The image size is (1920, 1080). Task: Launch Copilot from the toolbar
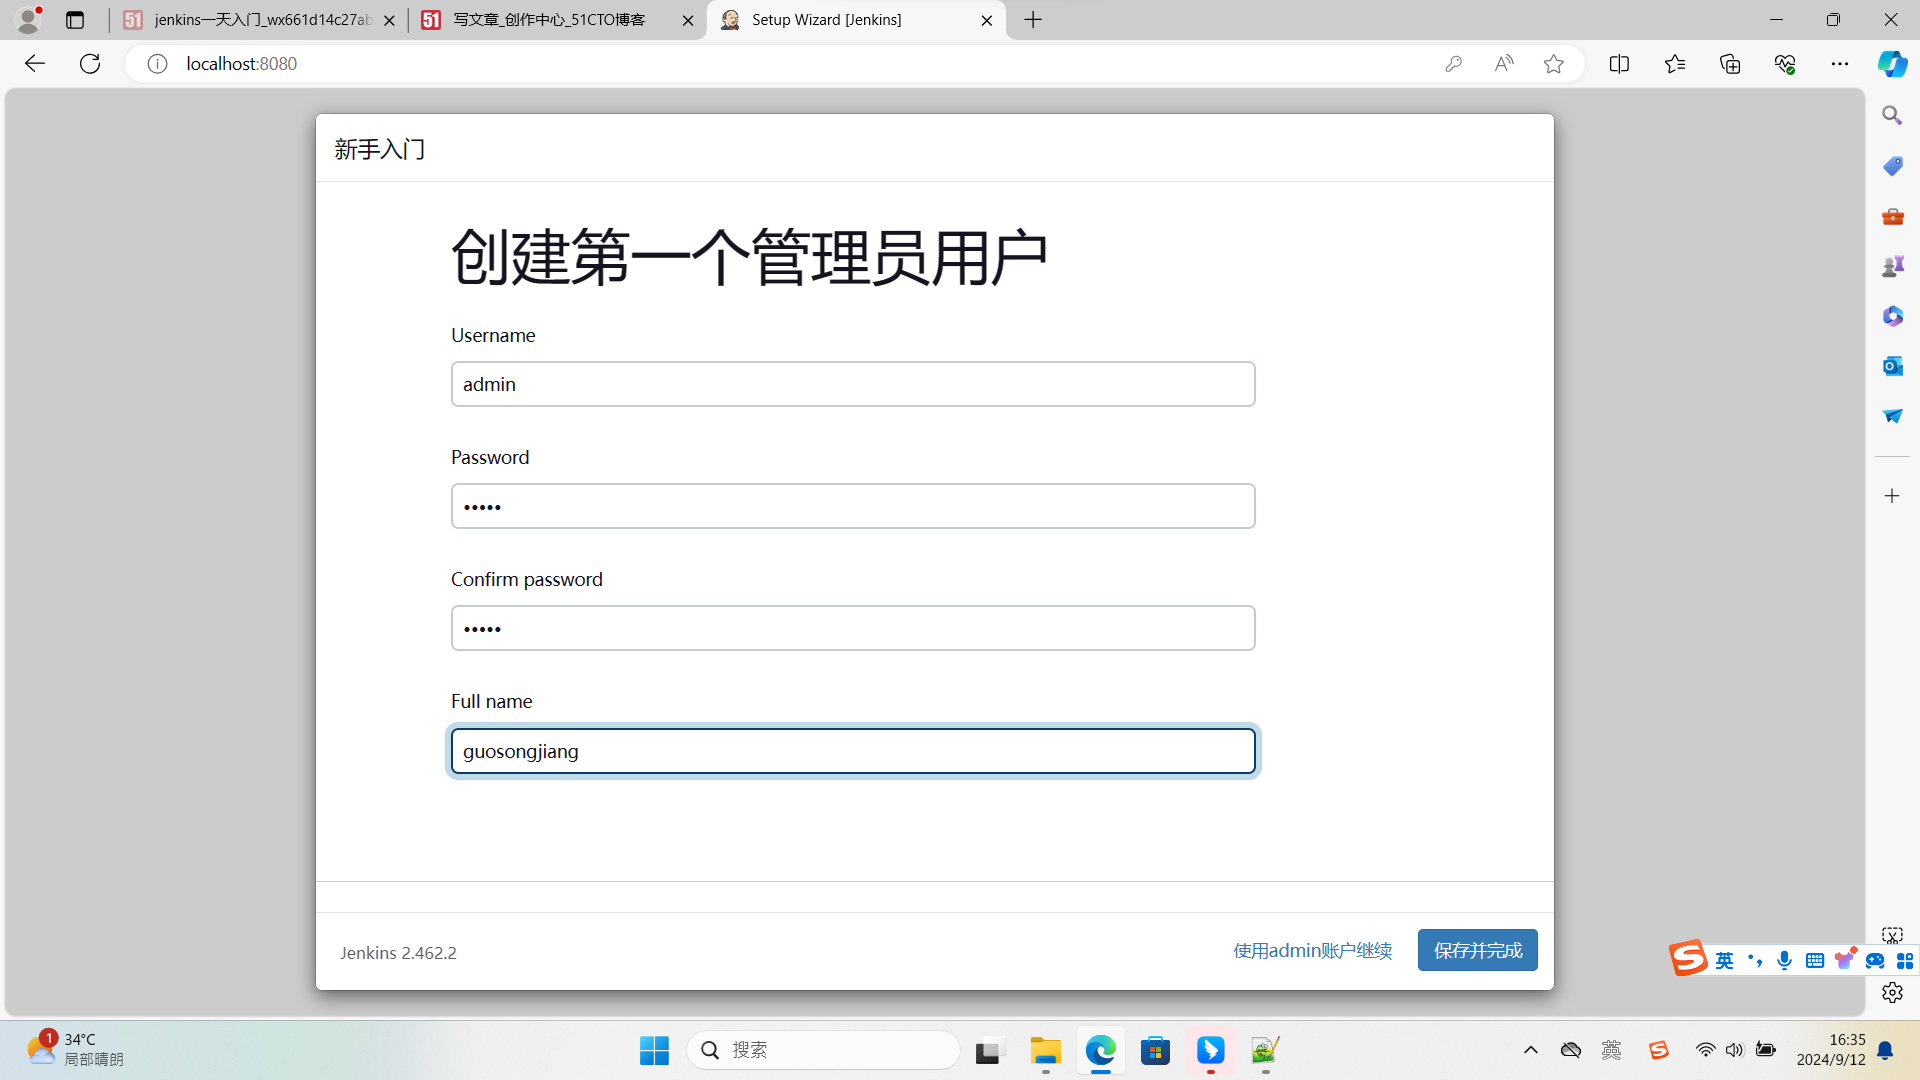1892,64
